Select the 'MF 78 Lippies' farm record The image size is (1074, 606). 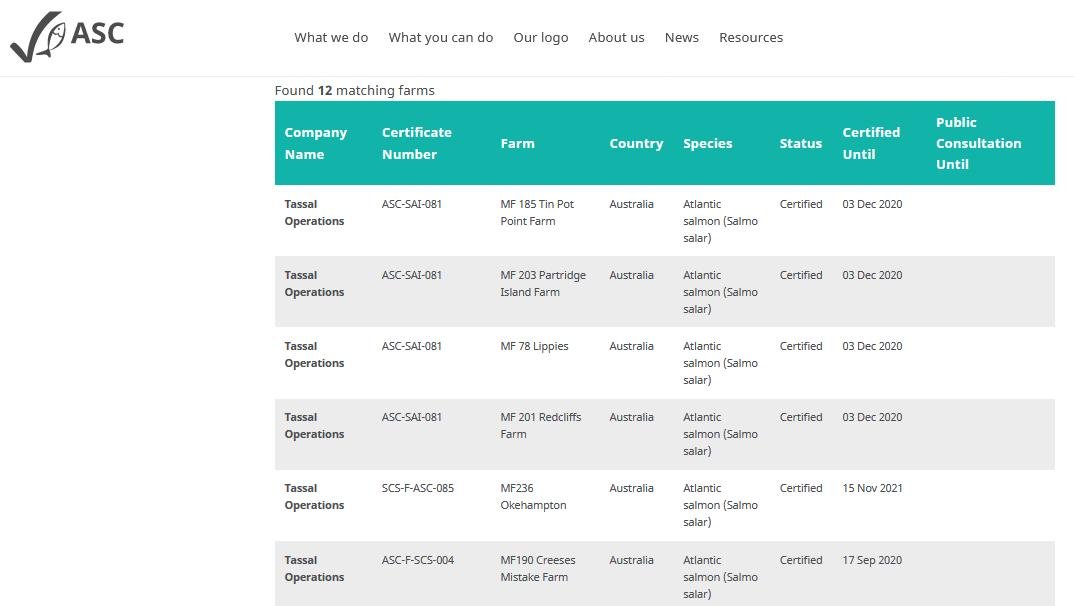(x=534, y=346)
